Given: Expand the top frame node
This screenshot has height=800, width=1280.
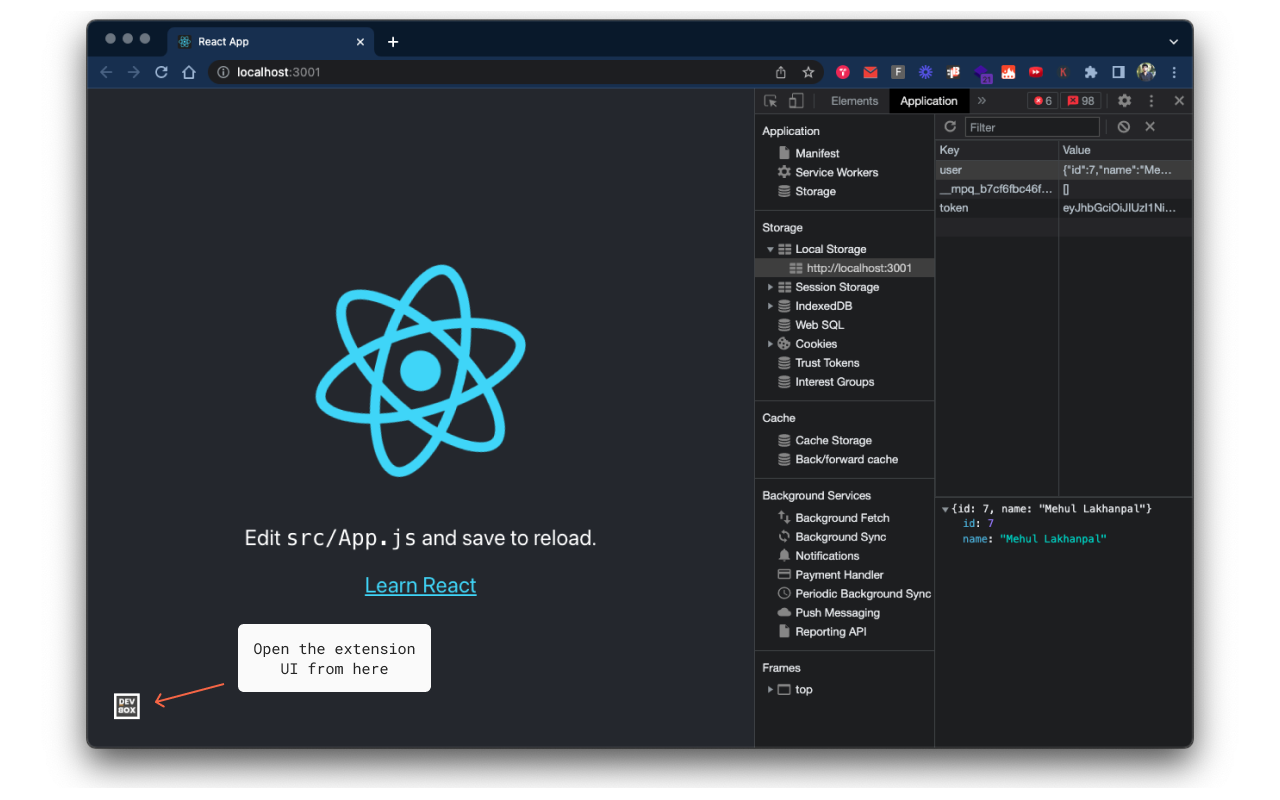Looking at the screenshot, I should click(770, 690).
